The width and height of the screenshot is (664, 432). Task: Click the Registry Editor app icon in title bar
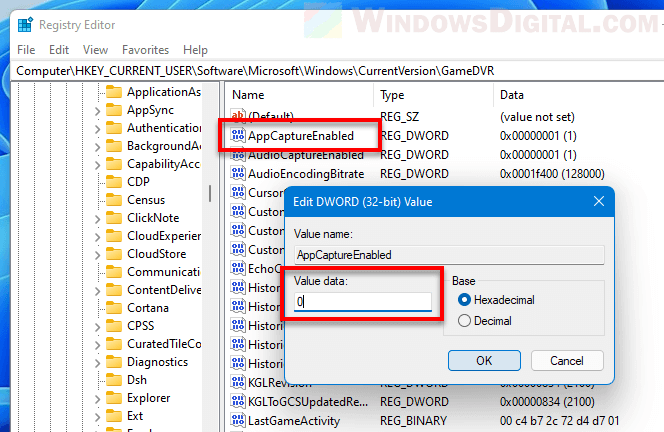[x=25, y=25]
